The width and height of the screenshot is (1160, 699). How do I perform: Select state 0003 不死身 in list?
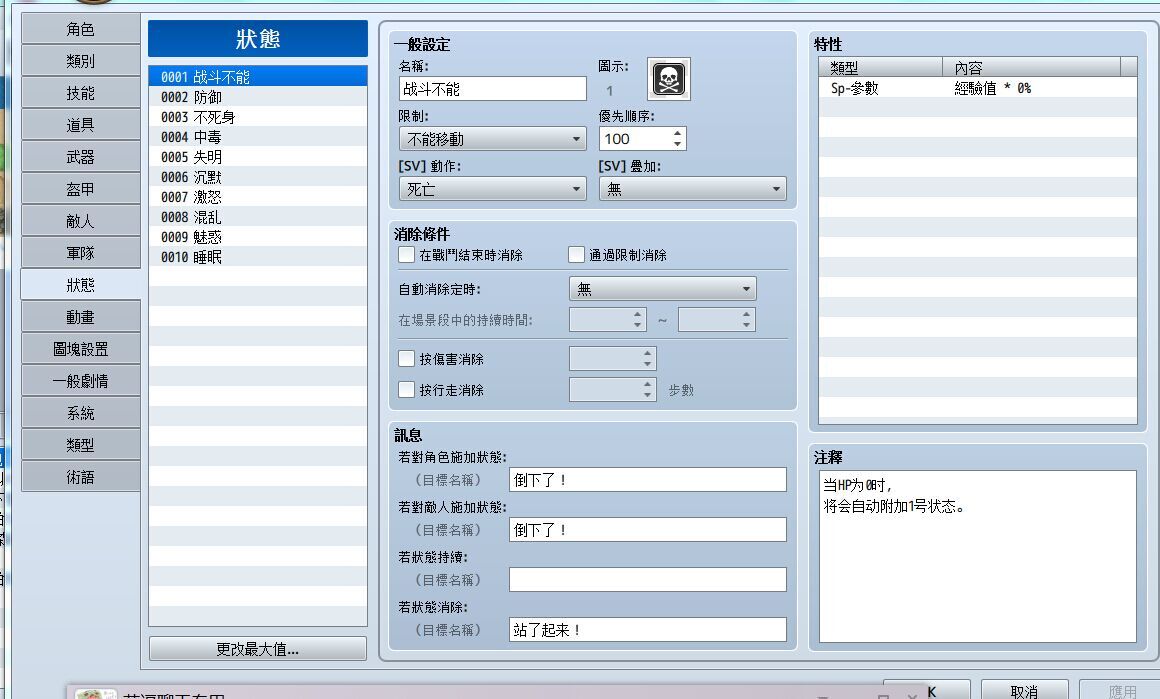(x=257, y=117)
